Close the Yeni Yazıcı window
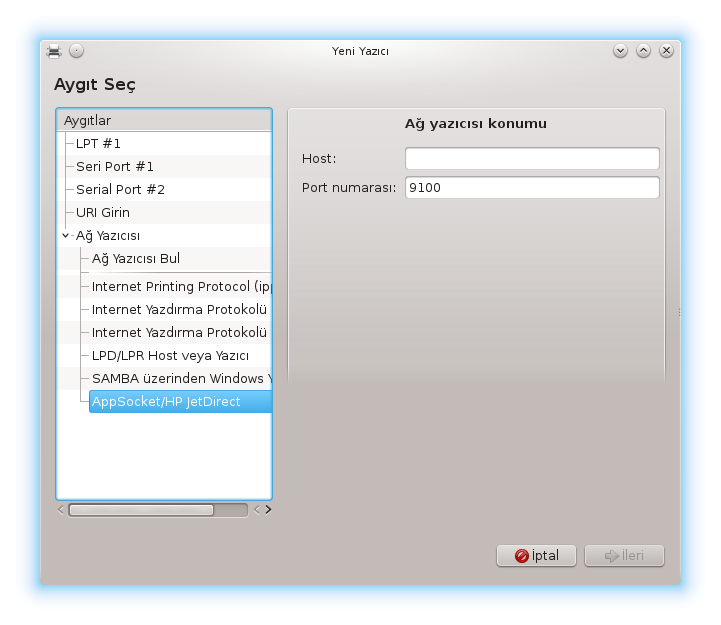Viewport: 721px width, 625px height. [x=666, y=51]
